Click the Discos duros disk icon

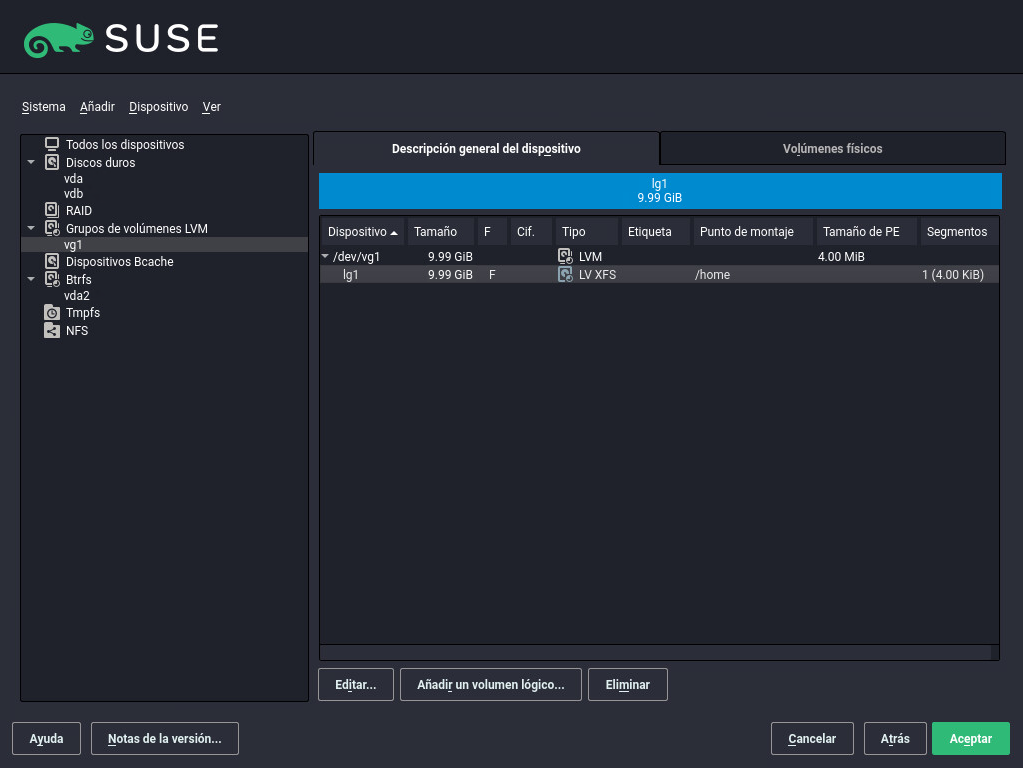click(52, 162)
